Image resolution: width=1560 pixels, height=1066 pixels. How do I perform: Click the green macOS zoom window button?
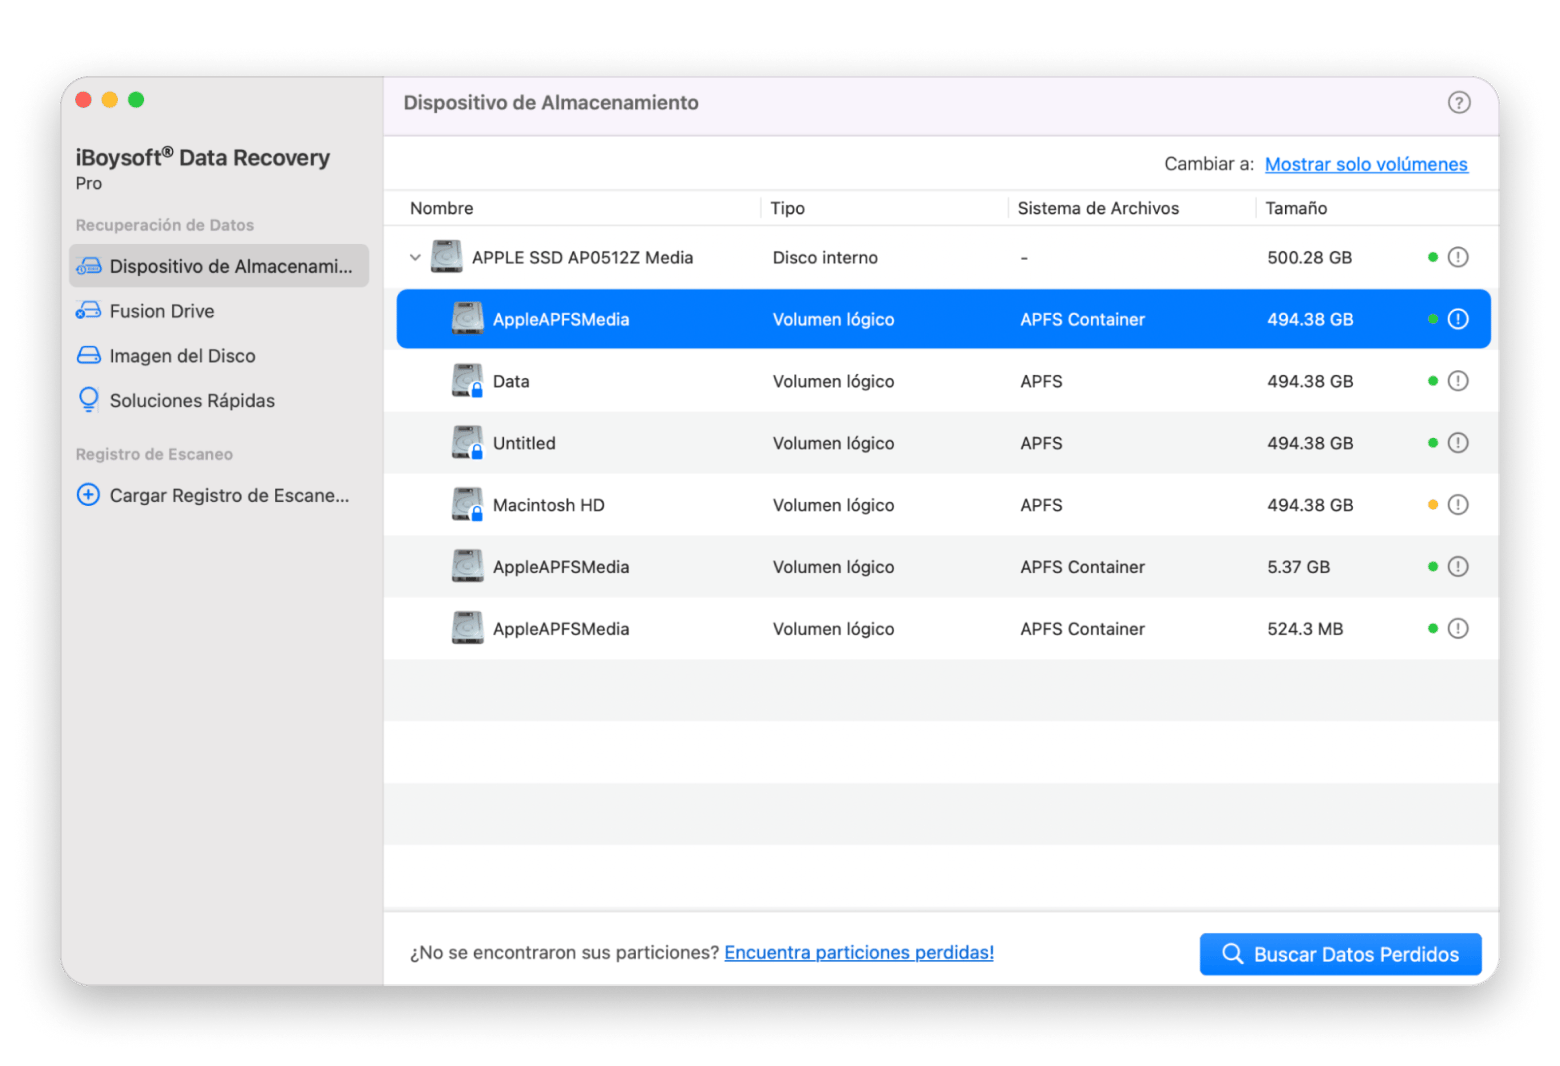(x=136, y=99)
